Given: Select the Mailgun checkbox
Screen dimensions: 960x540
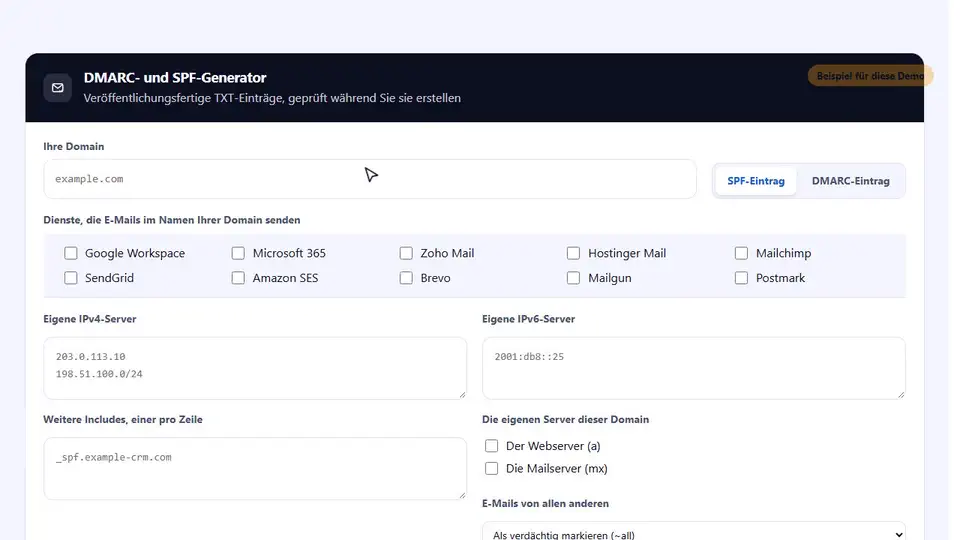Looking at the screenshot, I should pyautogui.click(x=573, y=278).
